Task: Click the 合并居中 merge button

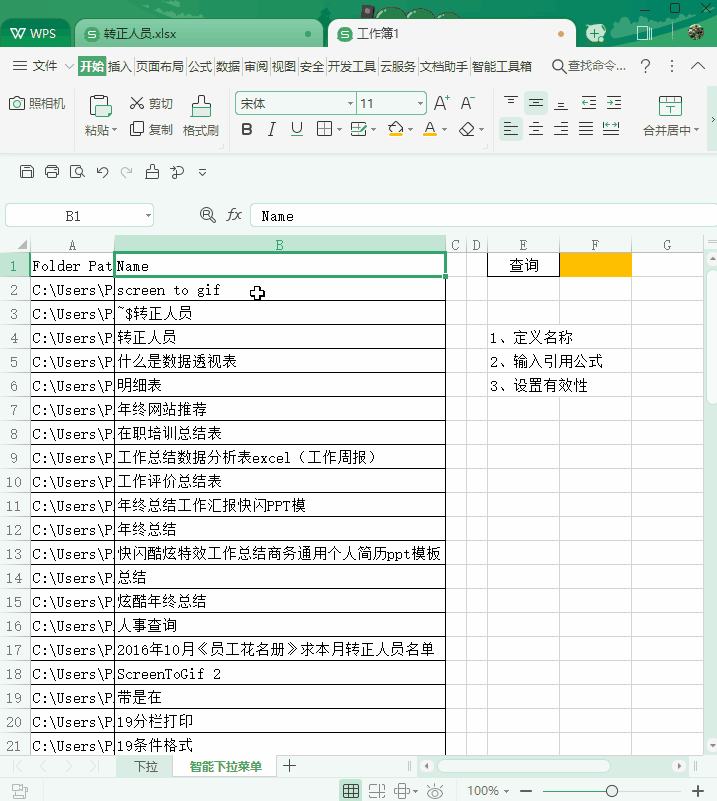Action: pos(670,116)
